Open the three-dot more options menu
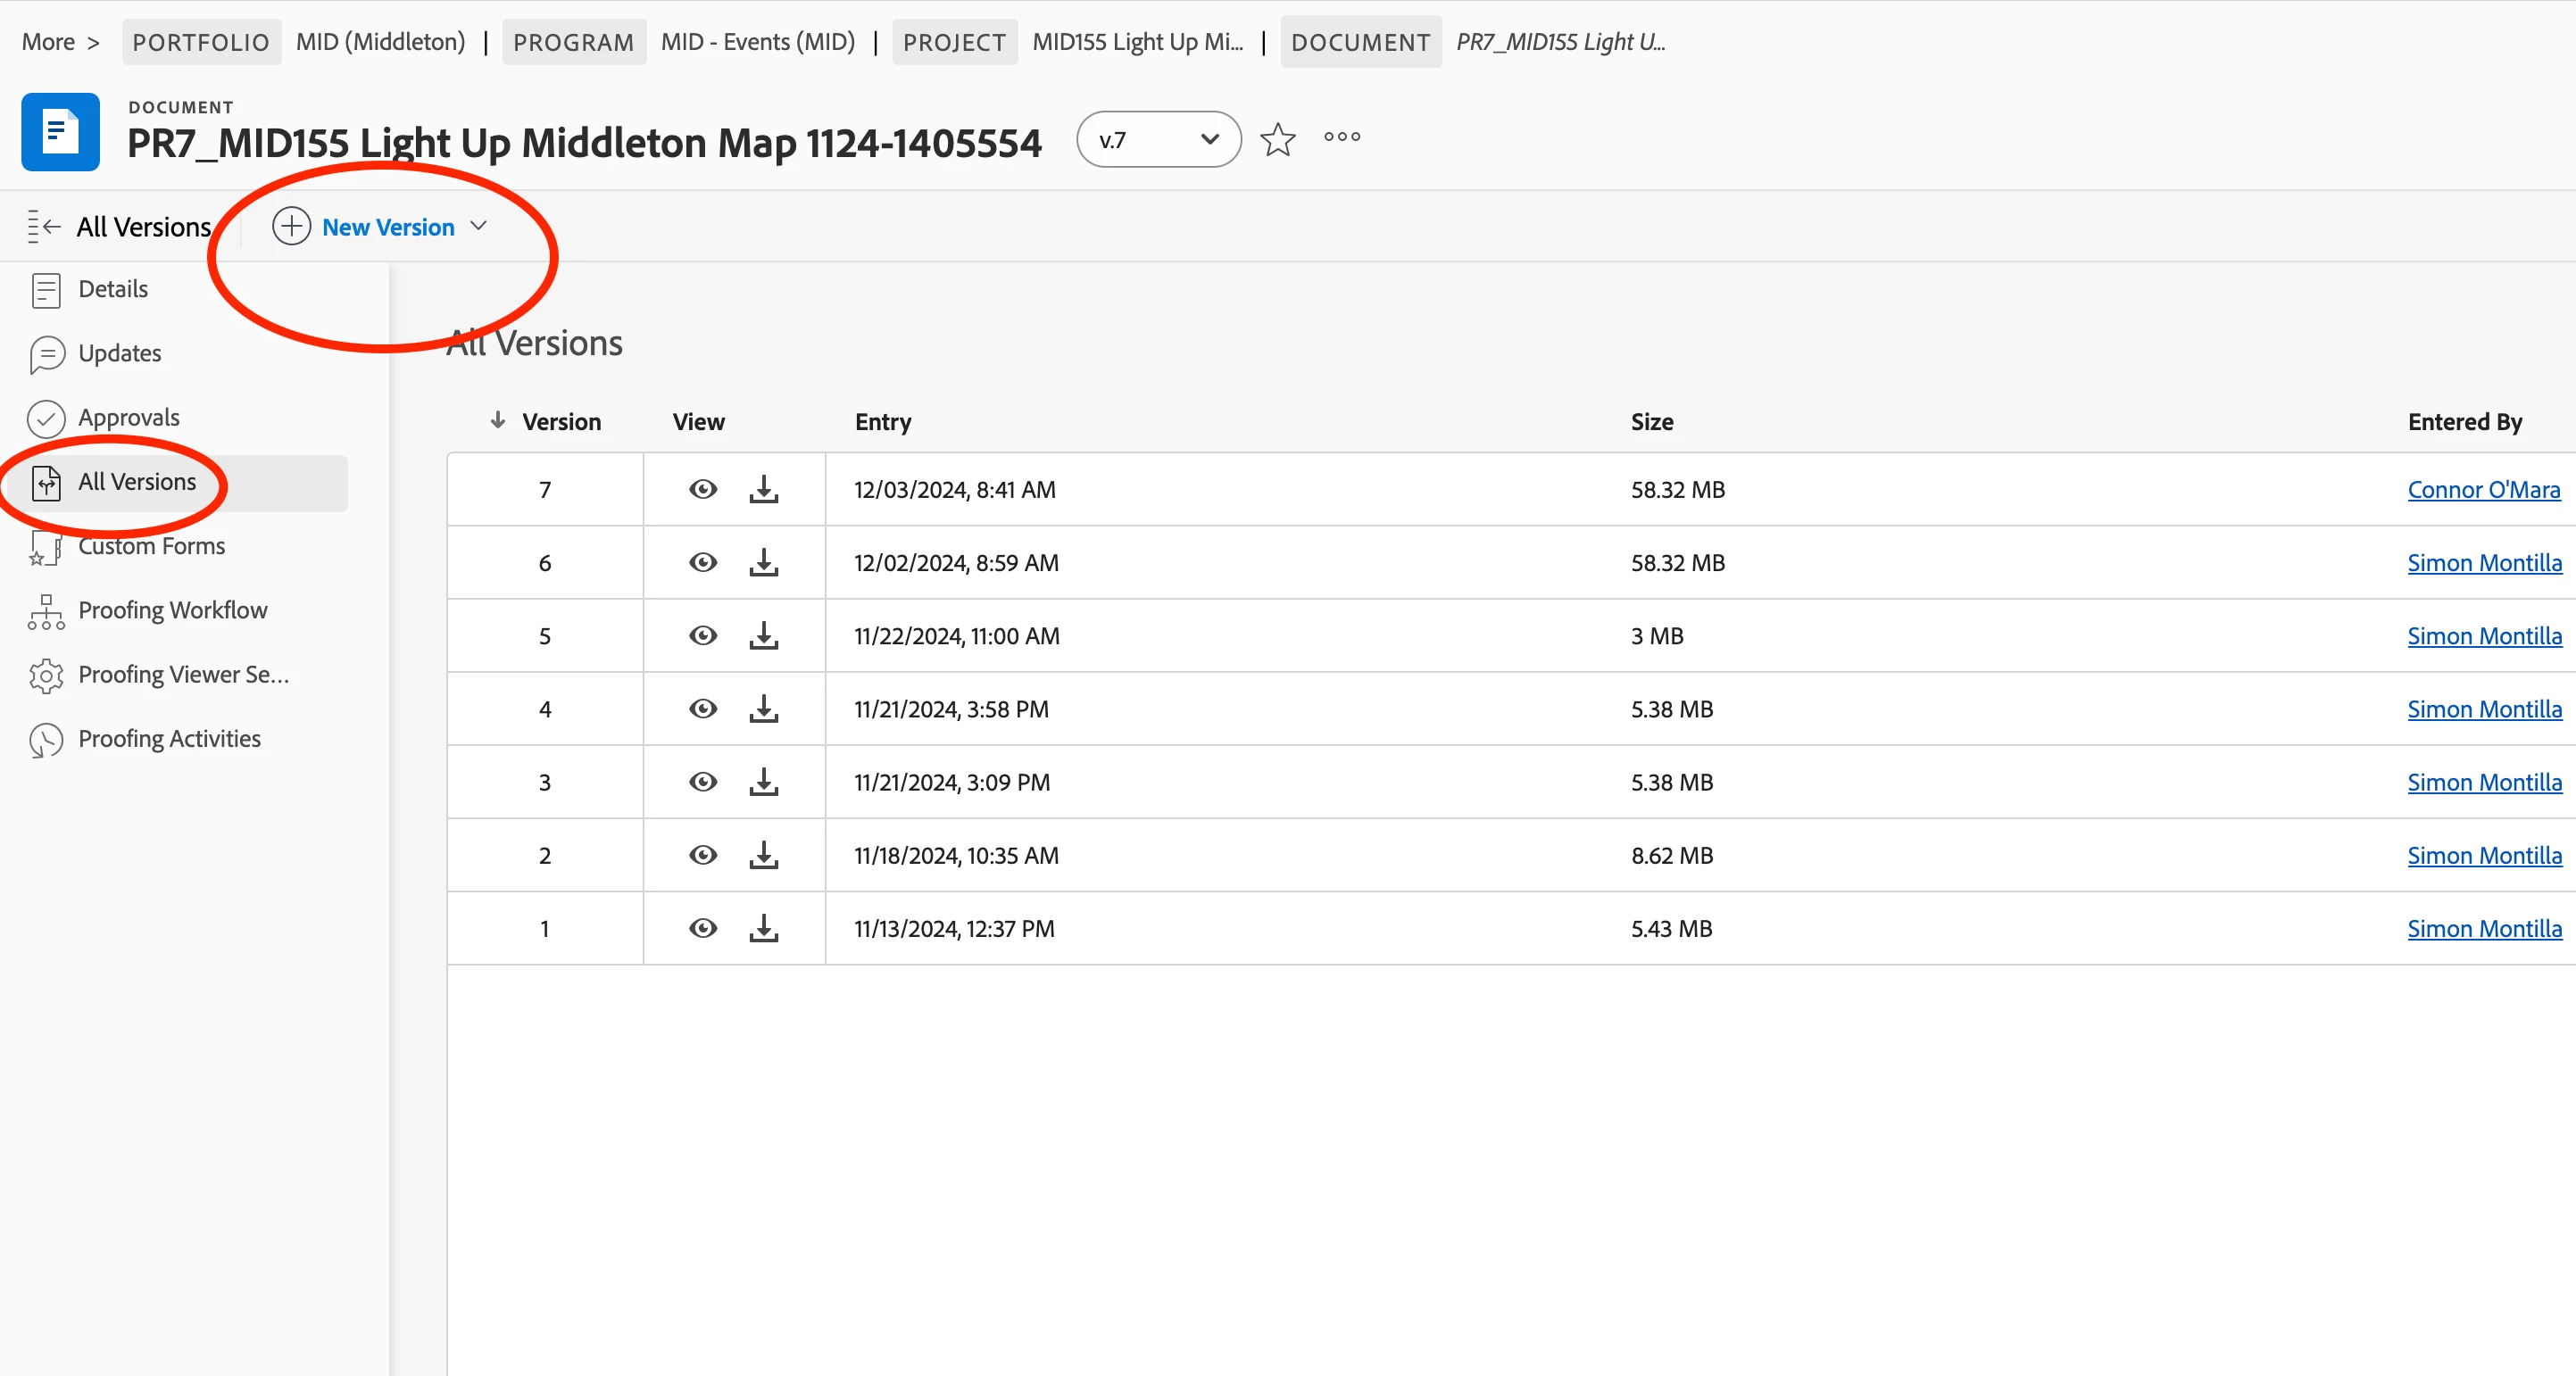 pyautogui.click(x=1342, y=137)
